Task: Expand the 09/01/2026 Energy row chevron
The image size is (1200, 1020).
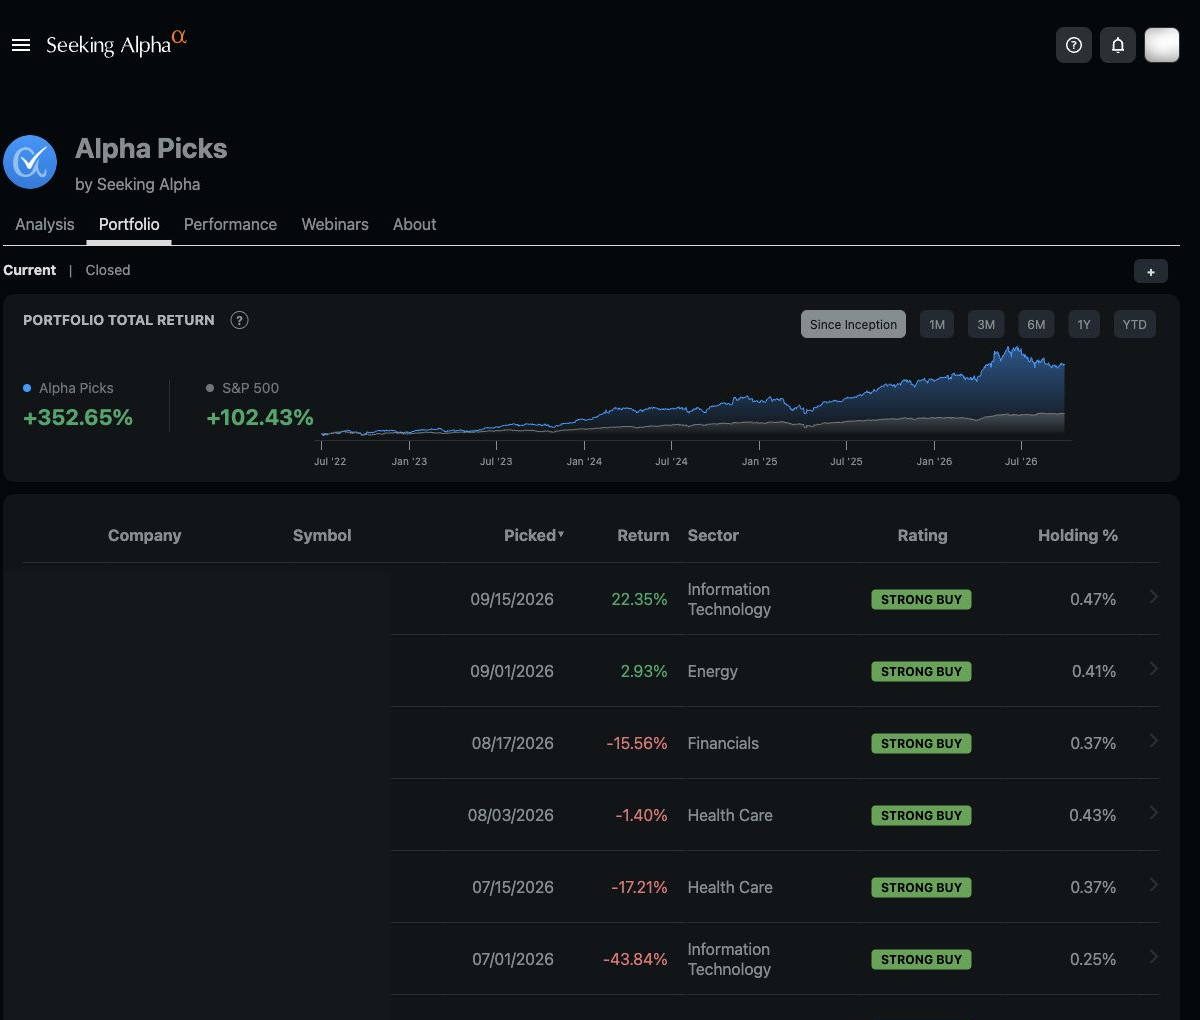Action: [1153, 669]
